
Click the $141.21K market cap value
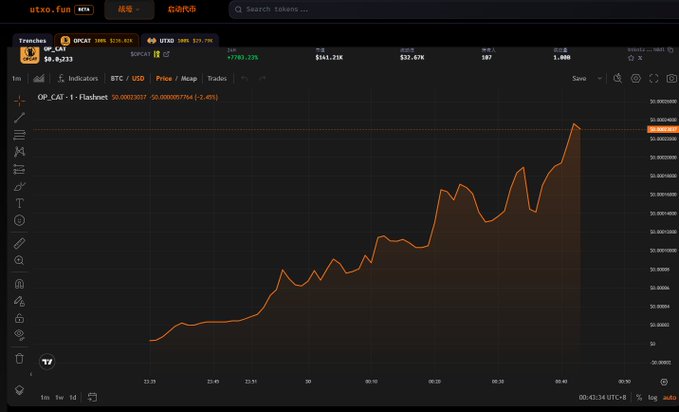click(329, 57)
